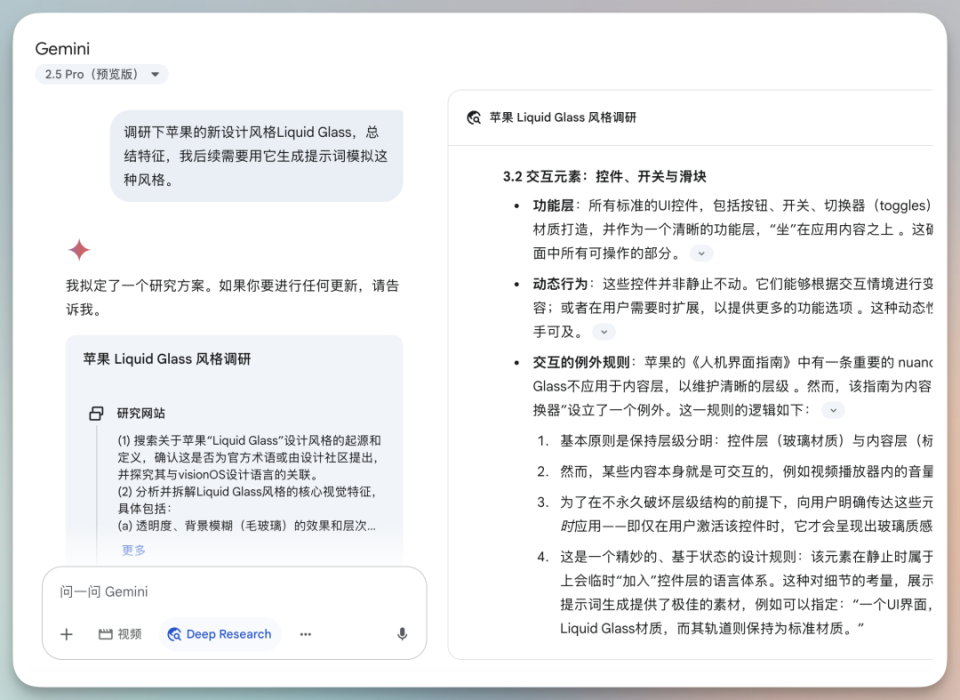Screen dimensions: 960x700
Task: Click the bold 交互的例外规则 bullet label
Action: (x=580, y=362)
